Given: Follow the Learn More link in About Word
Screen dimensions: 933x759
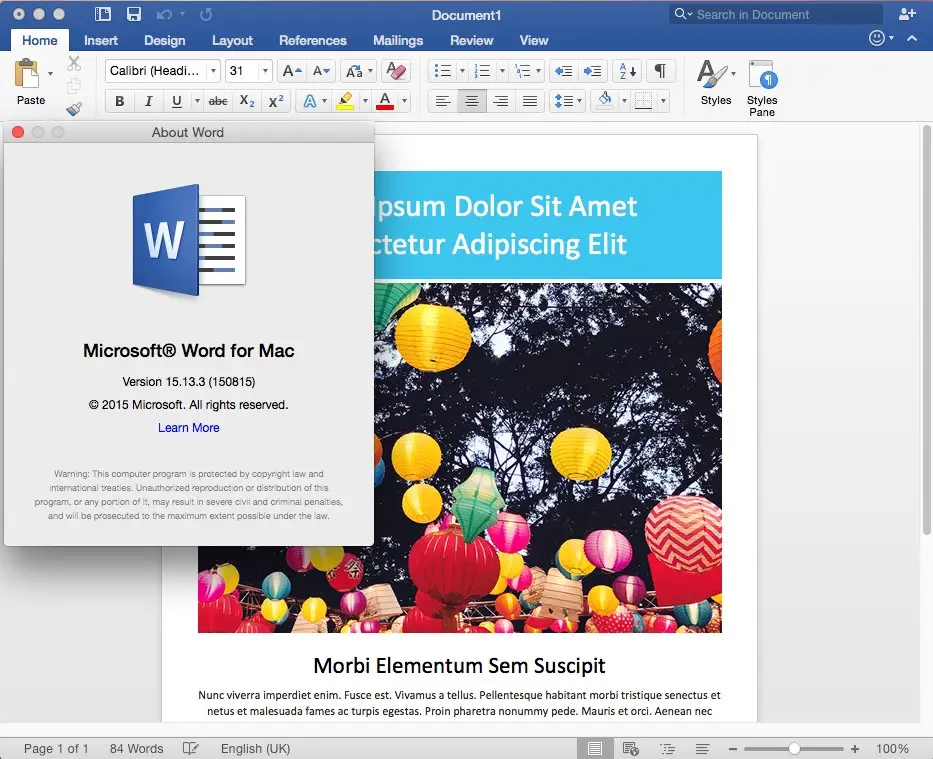Looking at the screenshot, I should pos(189,428).
